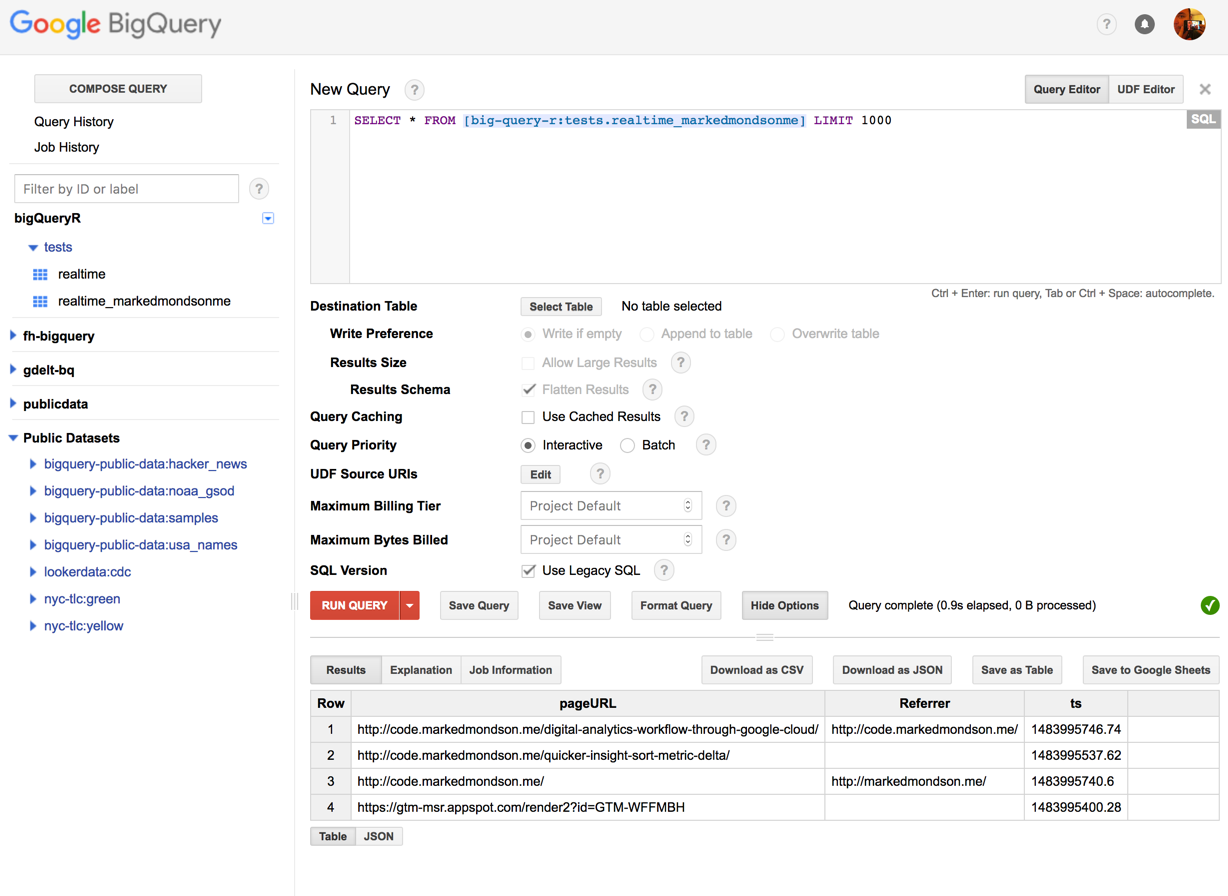Click the Download as CSV button
This screenshot has height=896, width=1228.
[x=756, y=670]
